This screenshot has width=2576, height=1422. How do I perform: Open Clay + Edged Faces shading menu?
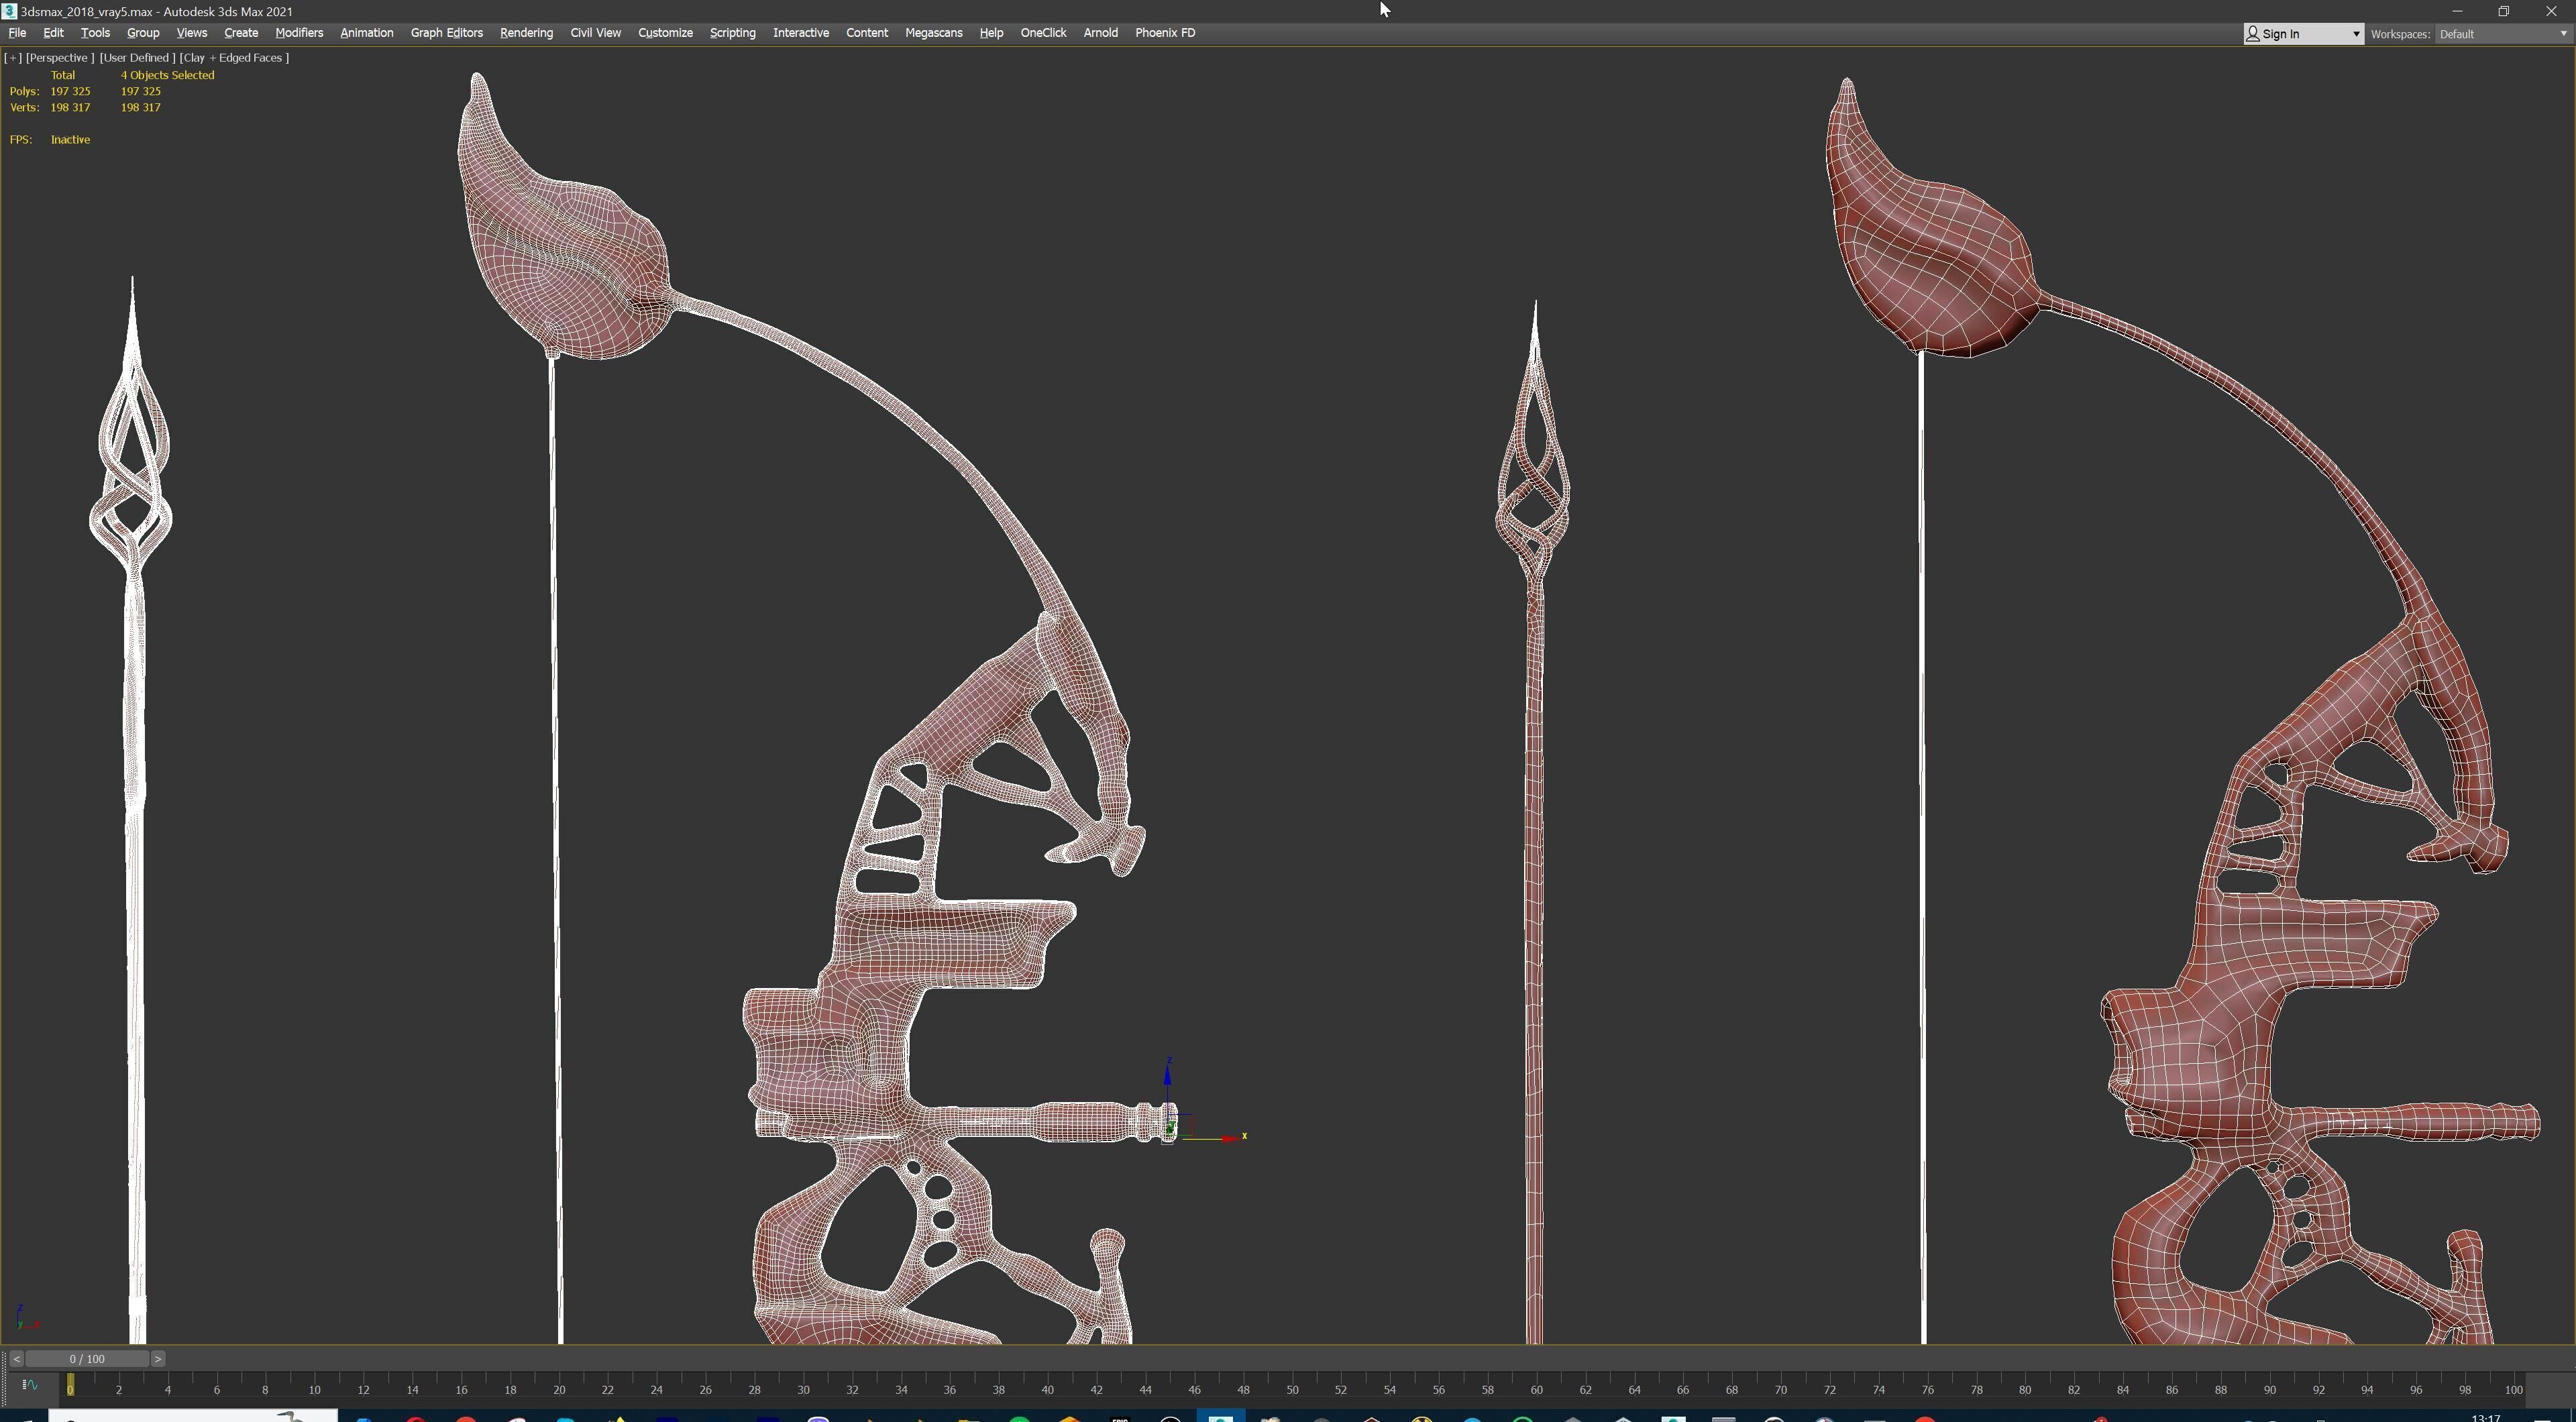pyautogui.click(x=234, y=58)
